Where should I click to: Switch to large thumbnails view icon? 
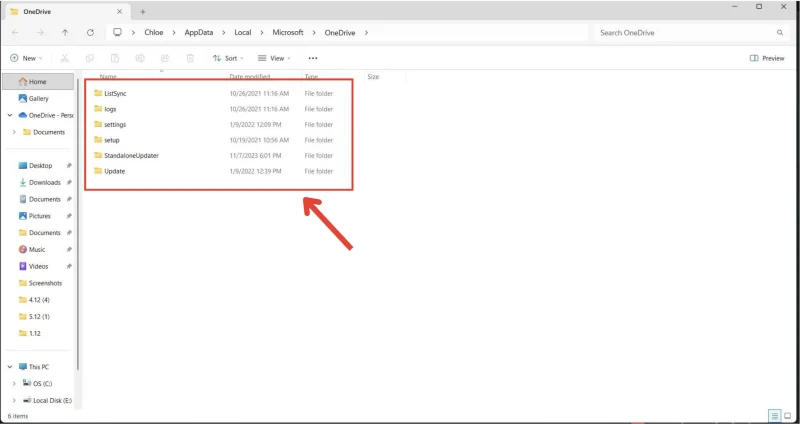coord(787,415)
